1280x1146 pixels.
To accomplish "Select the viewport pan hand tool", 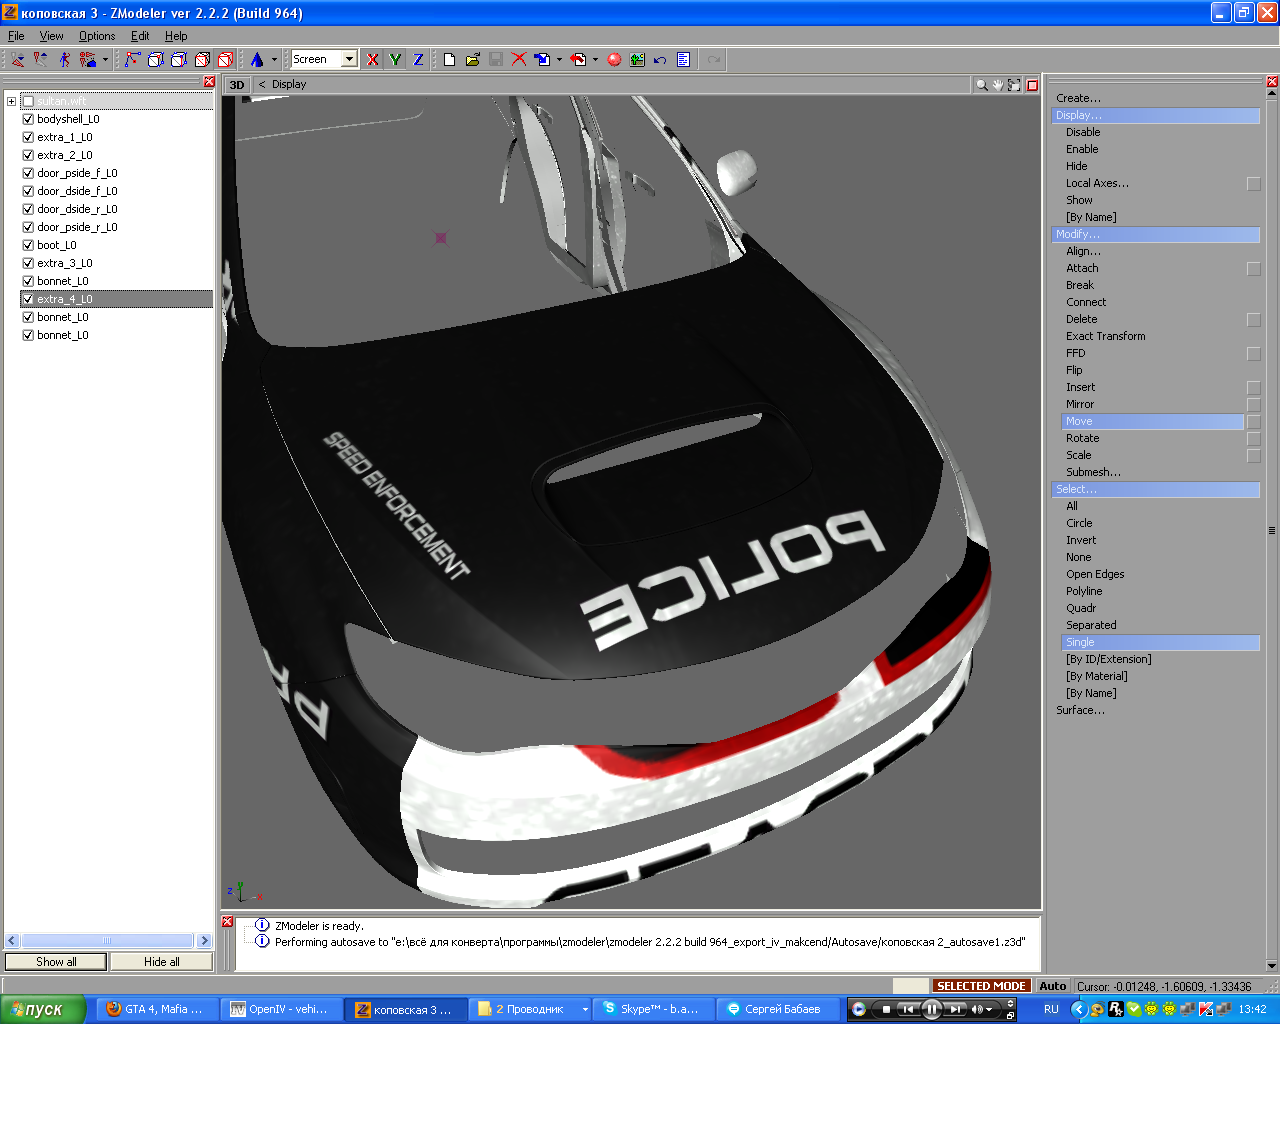I will 998,85.
